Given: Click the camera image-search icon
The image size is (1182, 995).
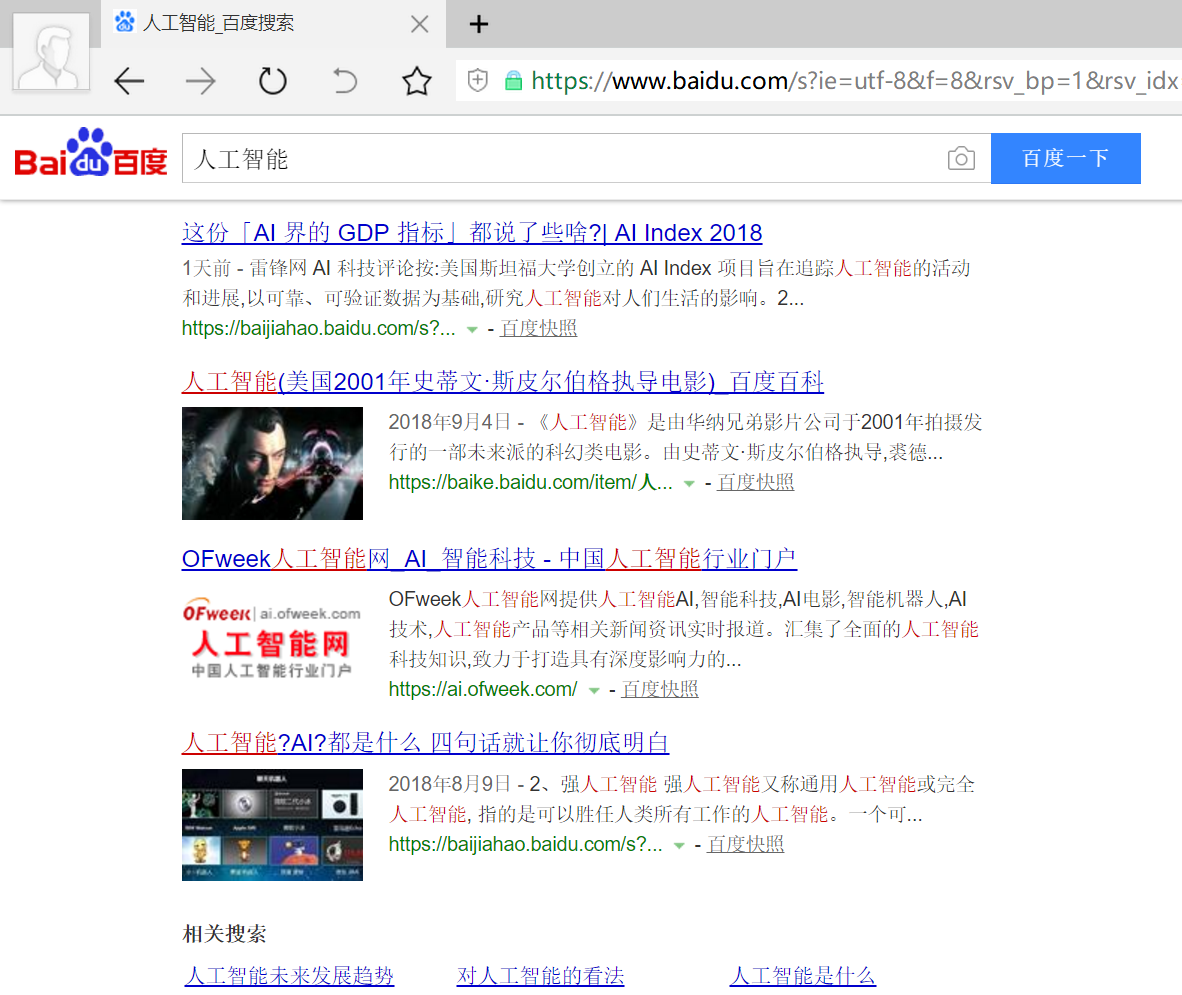Looking at the screenshot, I should (x=961, y=158).
